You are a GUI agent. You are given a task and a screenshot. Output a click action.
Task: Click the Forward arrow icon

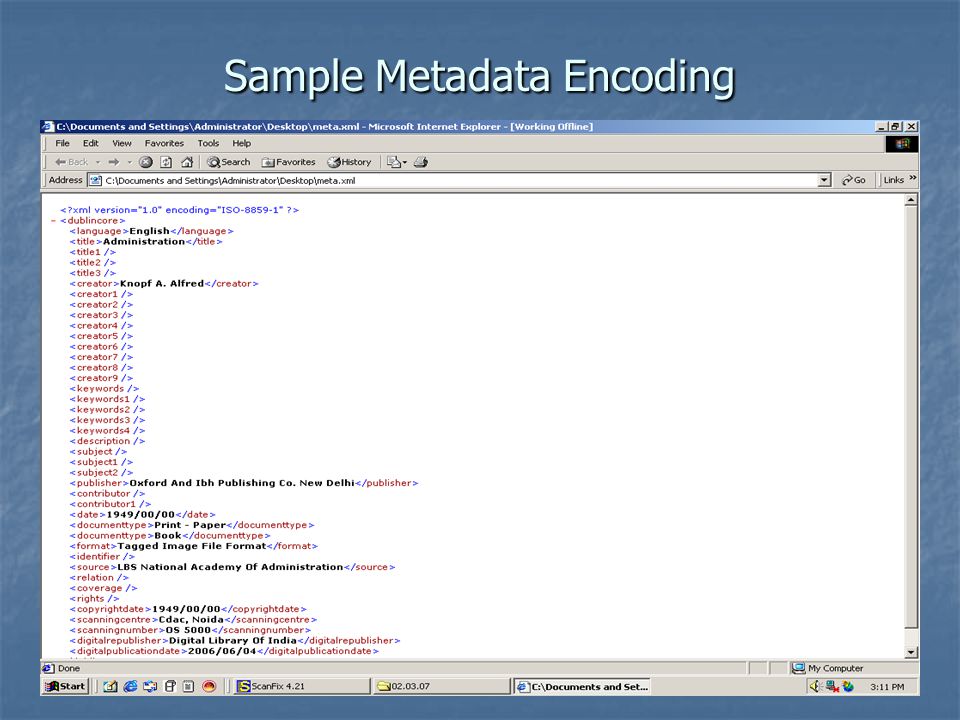[113, 162]
